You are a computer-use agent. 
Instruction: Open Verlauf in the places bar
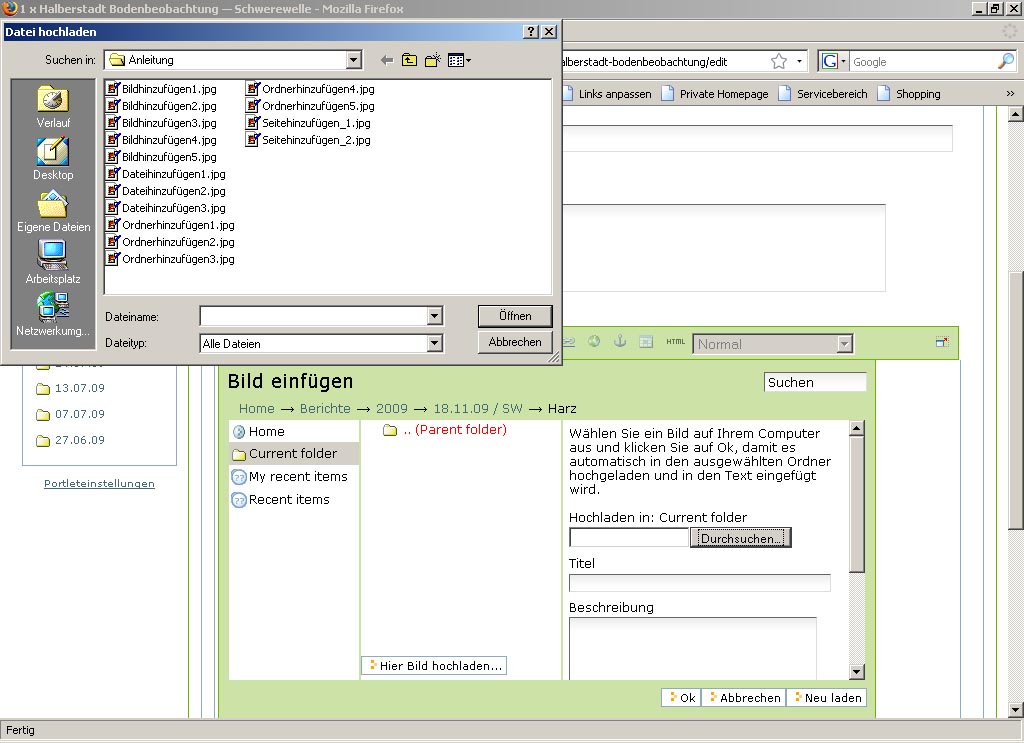pyautogui.click(x=53, y=107)
